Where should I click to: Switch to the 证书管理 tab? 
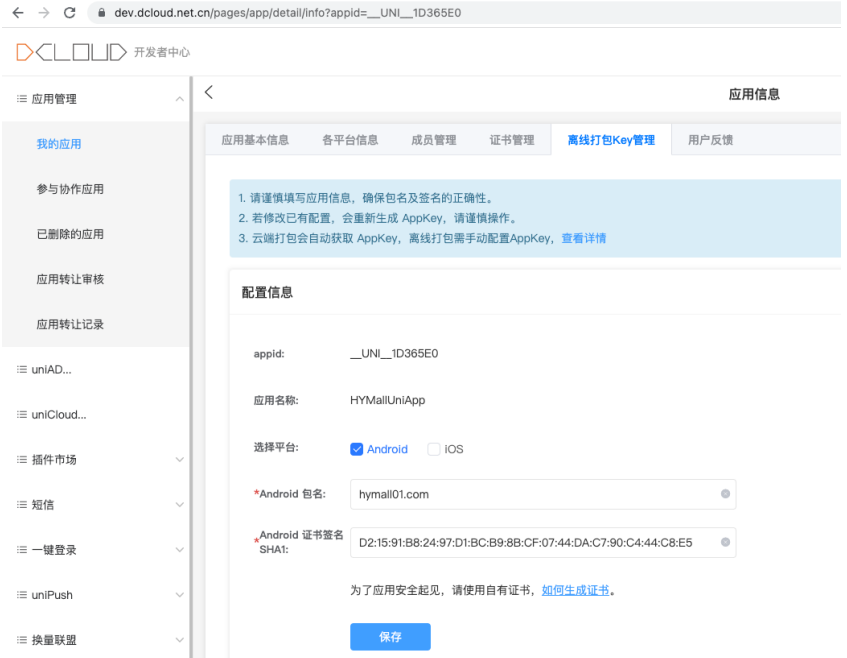click(512, 140)
